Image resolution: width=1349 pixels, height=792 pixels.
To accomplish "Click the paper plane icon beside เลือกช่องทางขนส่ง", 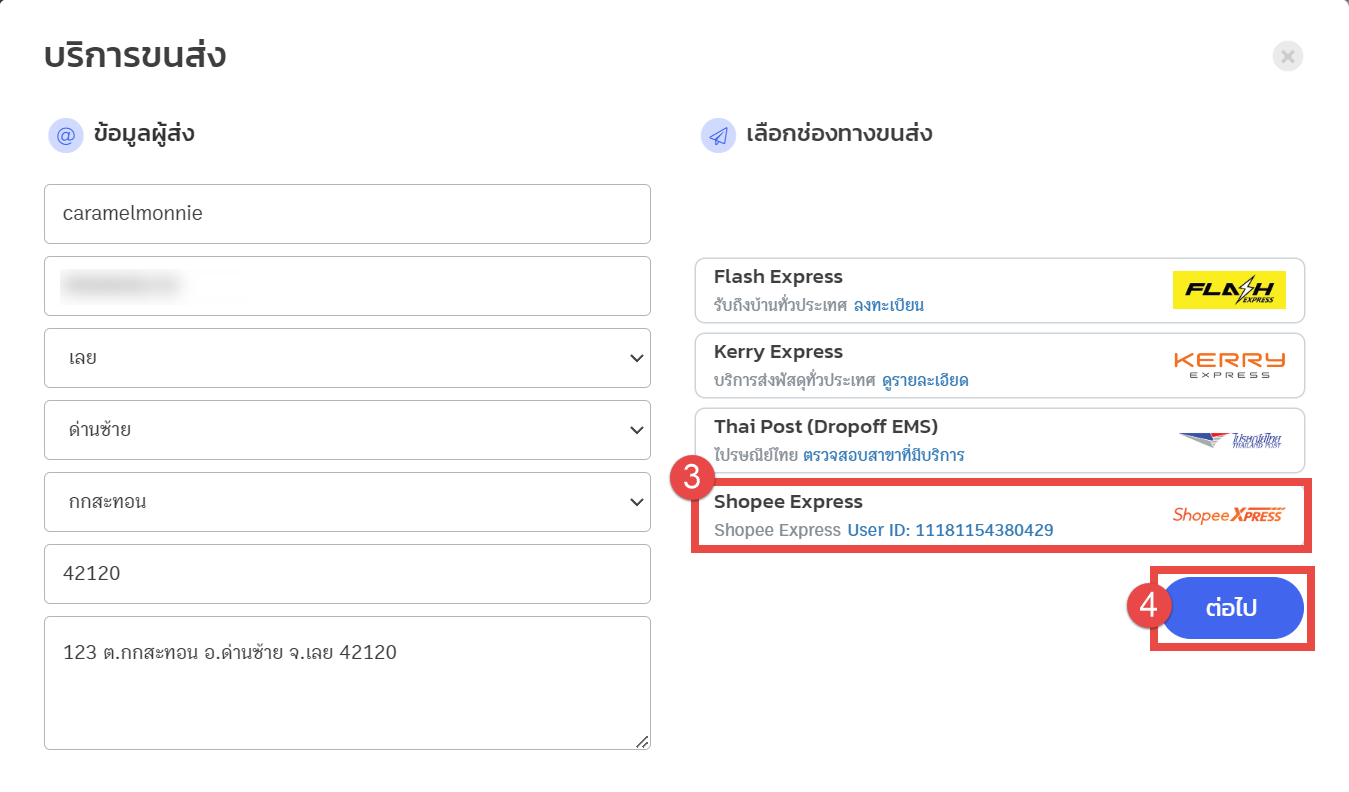I will (718, 136).
